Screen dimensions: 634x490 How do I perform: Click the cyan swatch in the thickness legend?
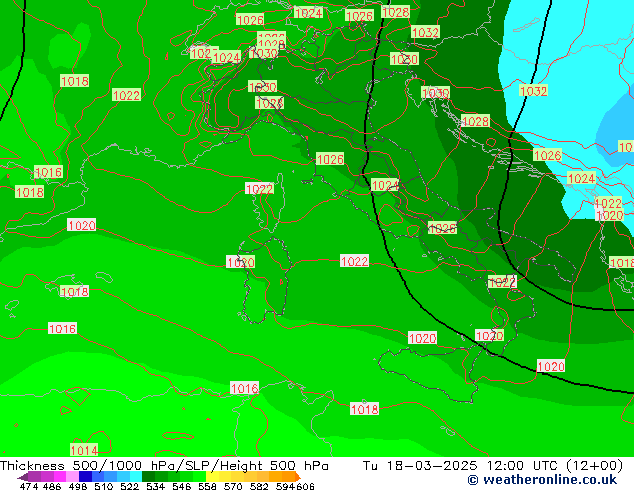pos(136,477)
